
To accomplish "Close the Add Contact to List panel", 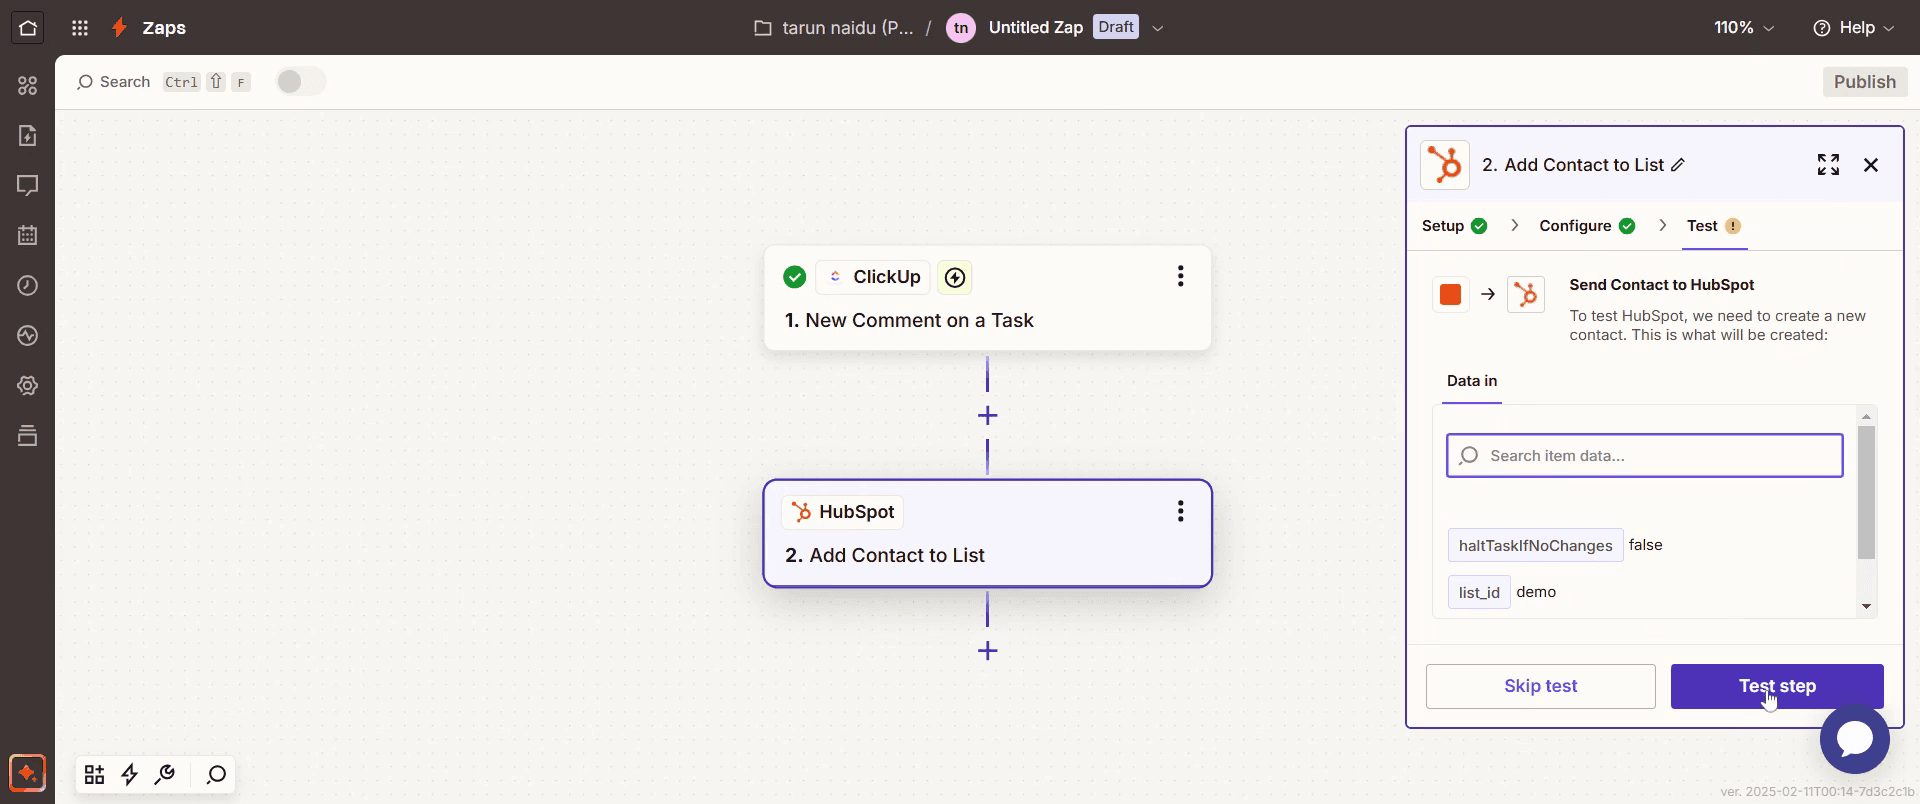I will tap(1871, 165).
